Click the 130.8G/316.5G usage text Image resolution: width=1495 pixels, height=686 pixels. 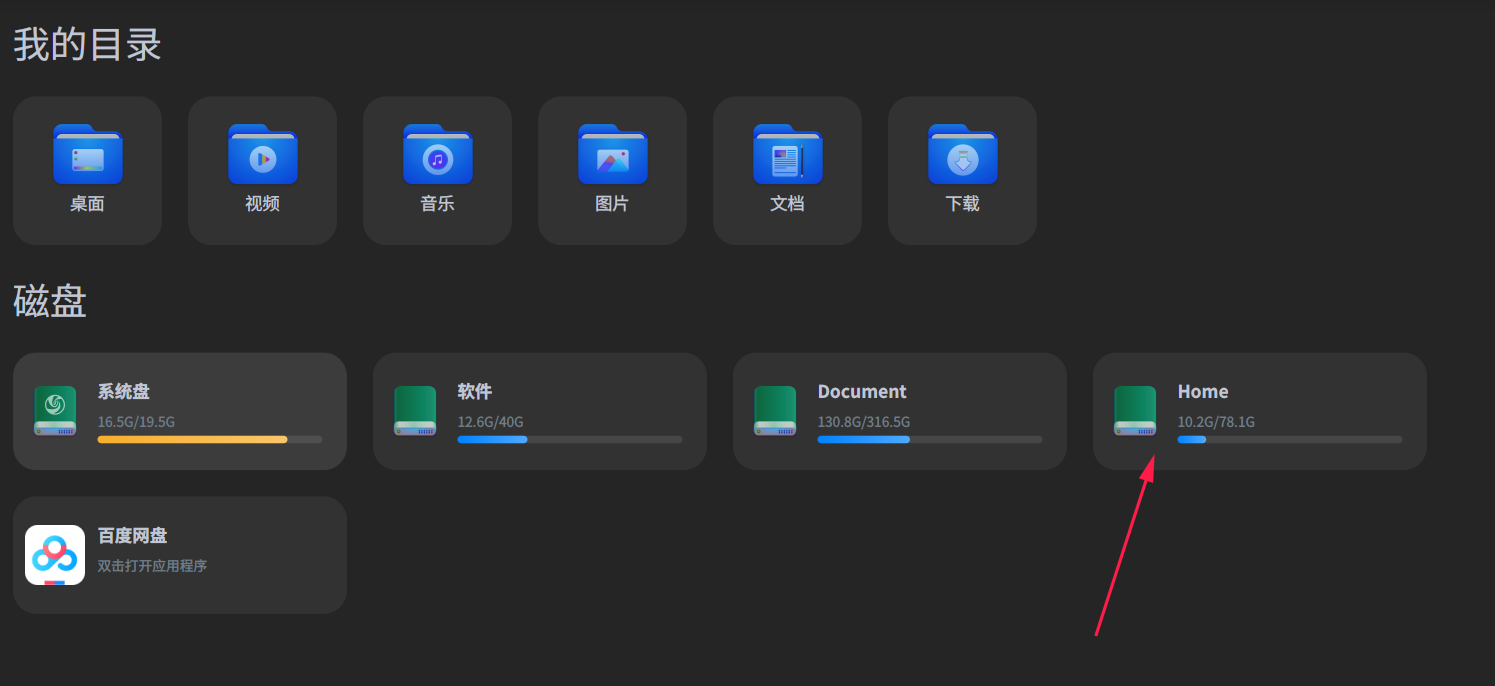pos(864,422)
